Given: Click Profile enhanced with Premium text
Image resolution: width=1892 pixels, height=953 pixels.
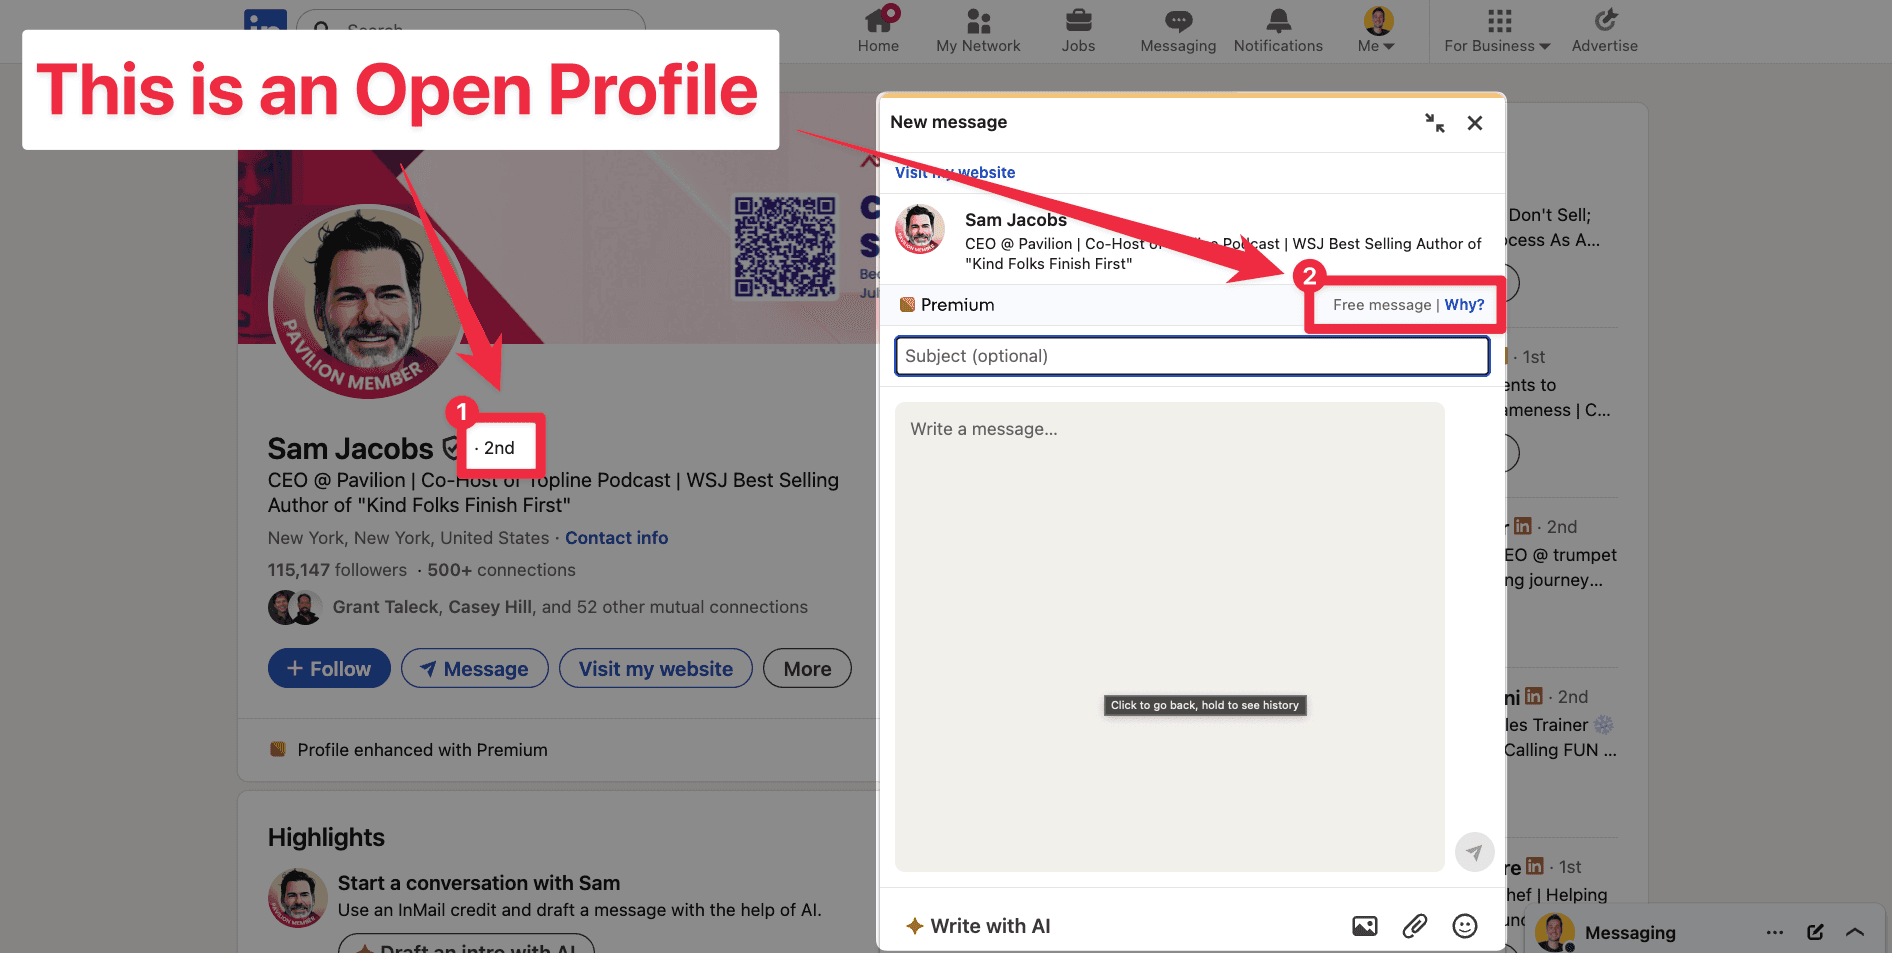Looking at the screenshot, I should click(422, 750).
